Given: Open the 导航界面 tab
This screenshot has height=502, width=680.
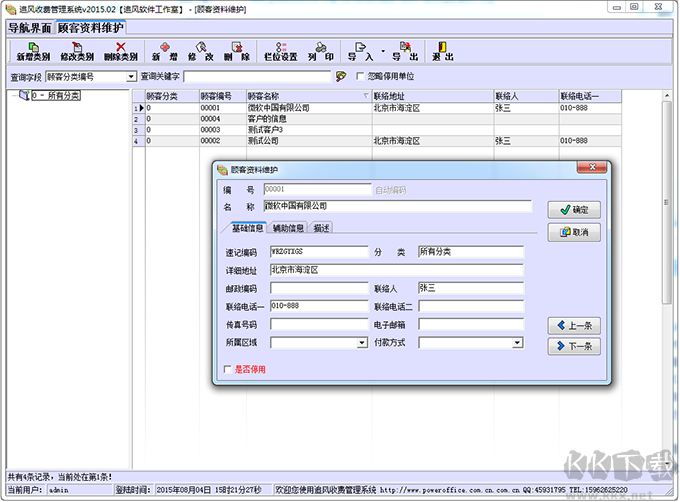Looking at the screenshot, I should pos(30,27).
